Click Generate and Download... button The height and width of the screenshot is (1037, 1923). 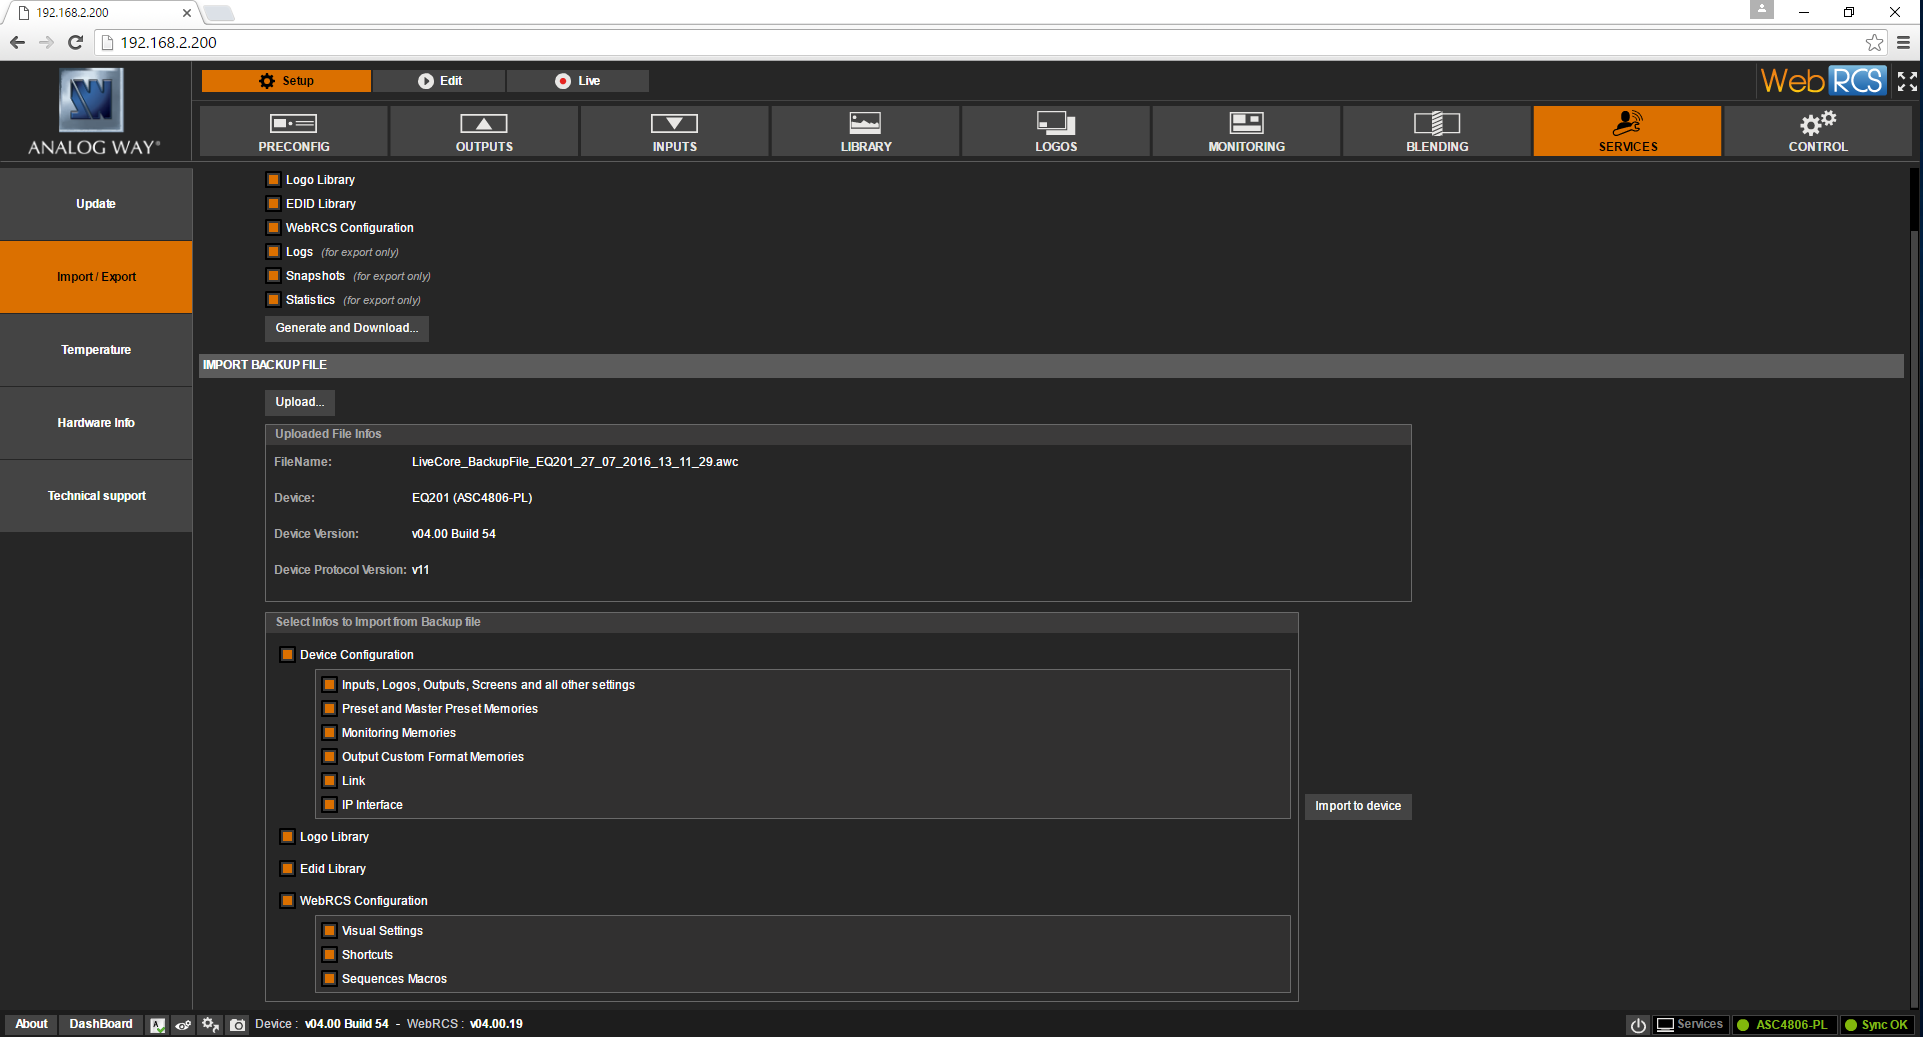point(346,328)
